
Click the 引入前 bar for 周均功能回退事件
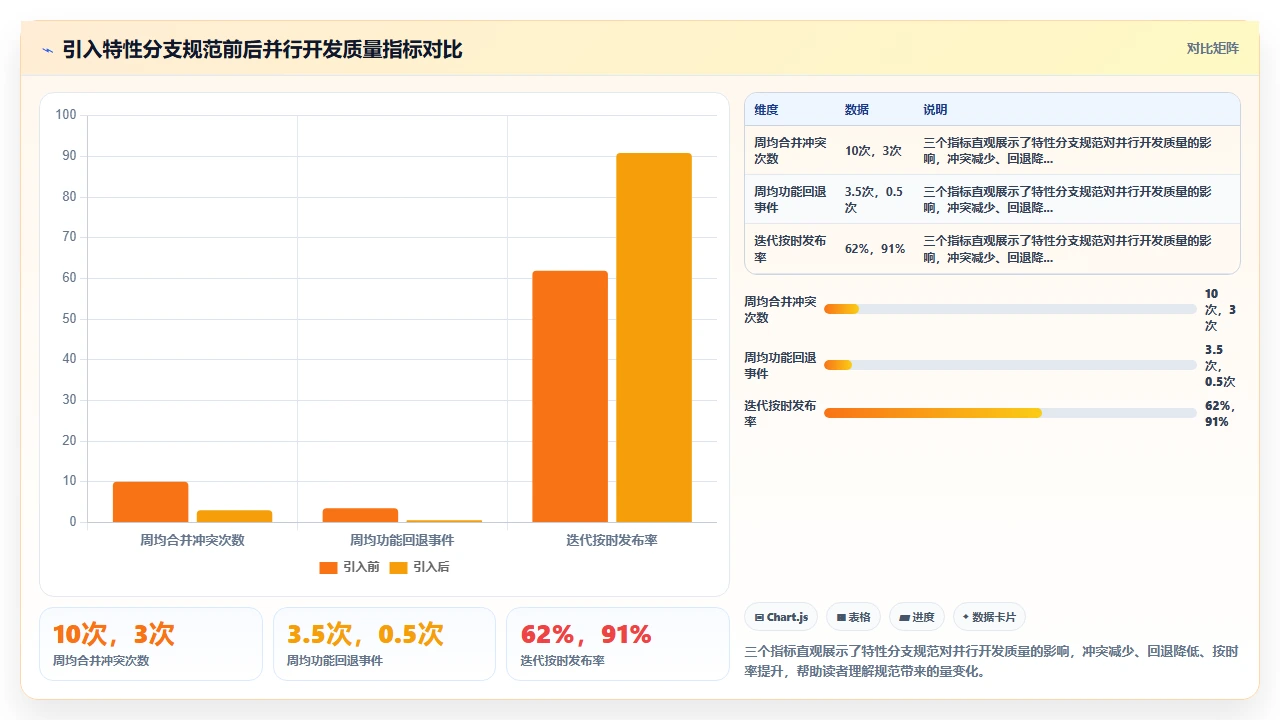[360, 515]
